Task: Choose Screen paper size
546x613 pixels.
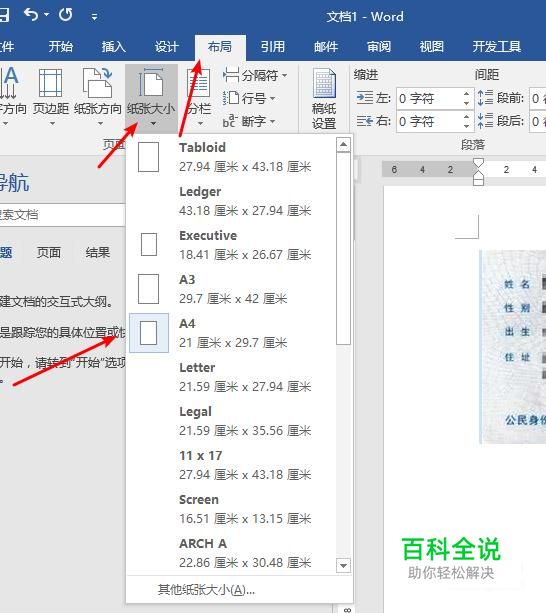Action: 231,509
